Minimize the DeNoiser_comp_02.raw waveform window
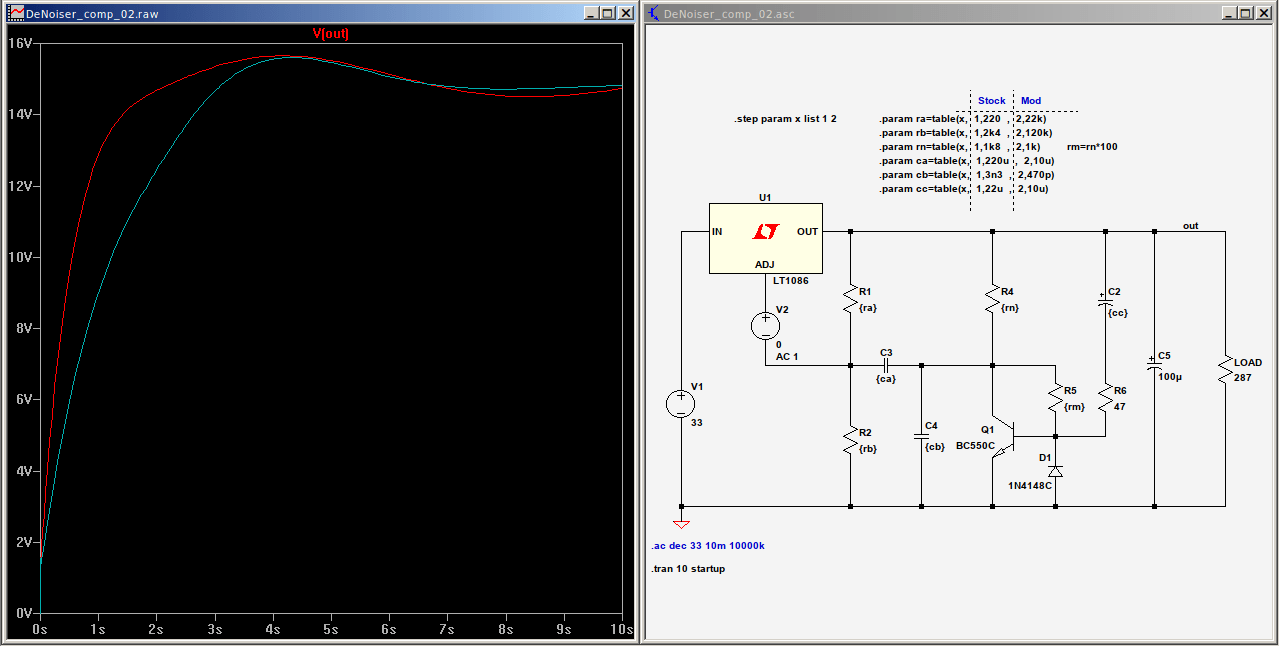Viewport: 1280px width, 646px height. [x=590, y=13]
